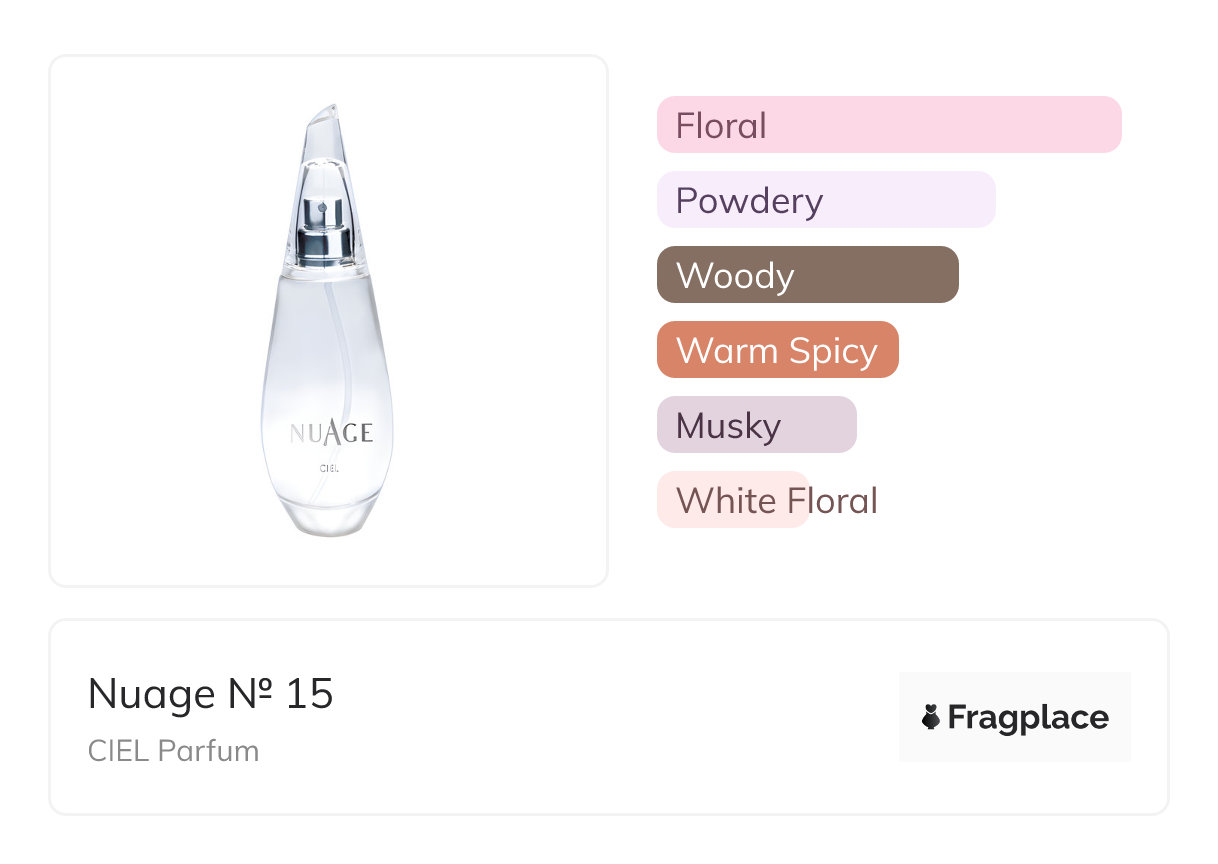1218x864 pixels.
Task: Click the 'Warm Spicy' text label
Action: pos(776,351)
